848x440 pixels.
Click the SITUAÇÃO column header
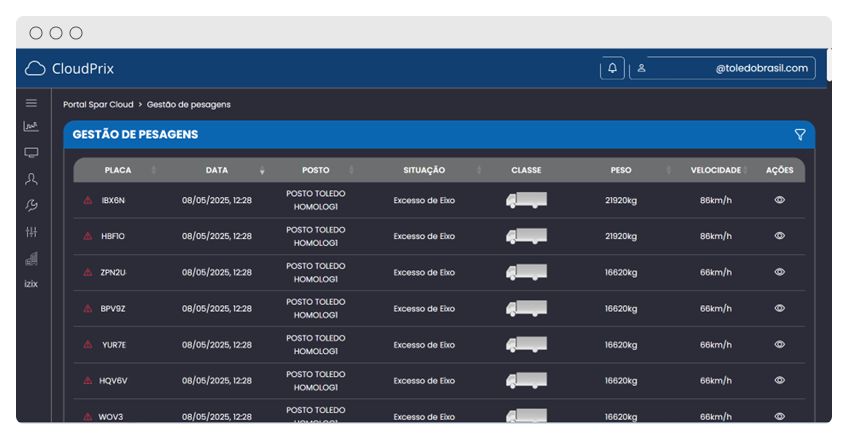click(424, 170)
